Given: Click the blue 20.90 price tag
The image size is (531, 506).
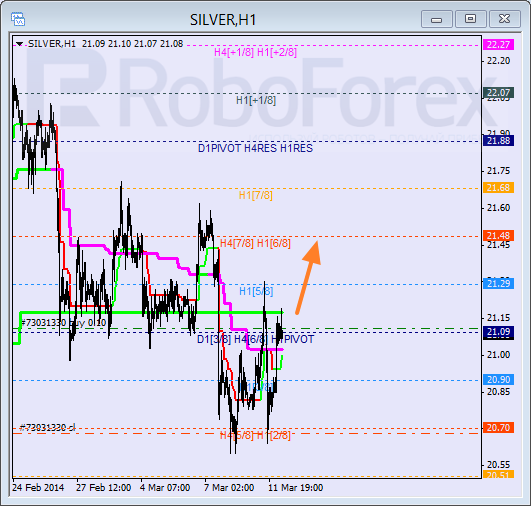Looking at the screenshot, I should (498, 380).
